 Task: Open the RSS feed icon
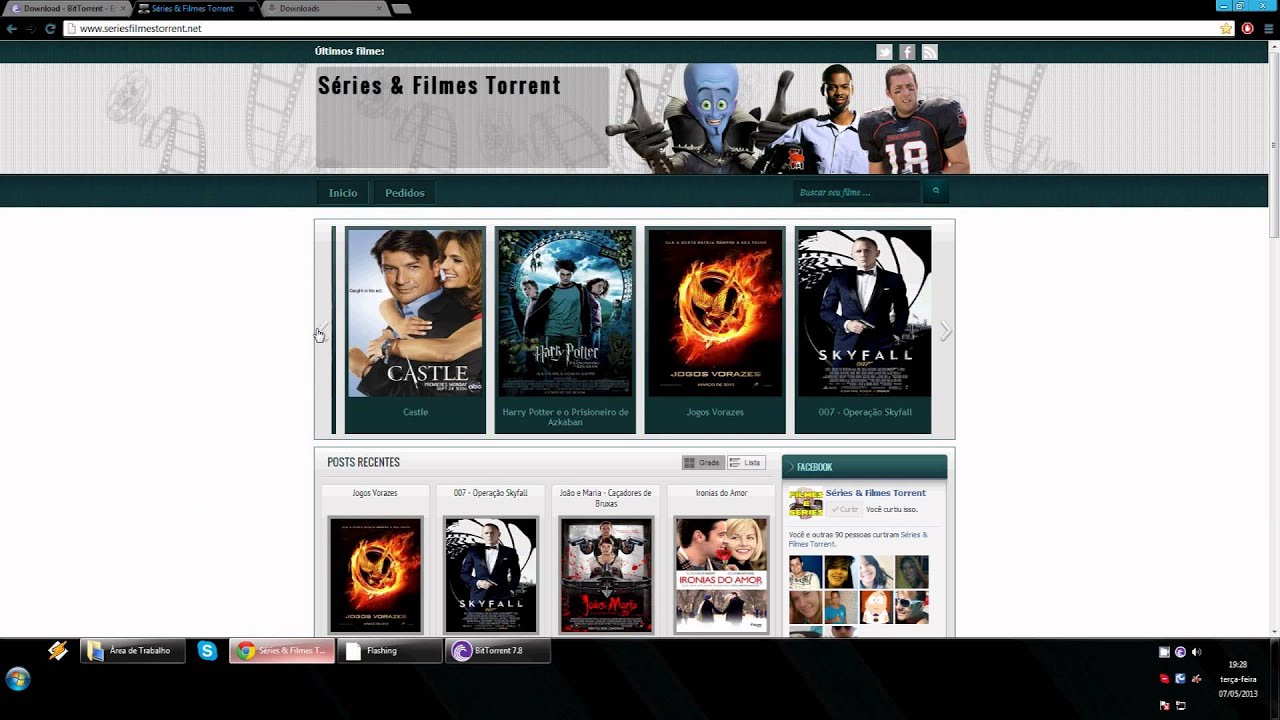pyautogui.click(x=930, y=52)
